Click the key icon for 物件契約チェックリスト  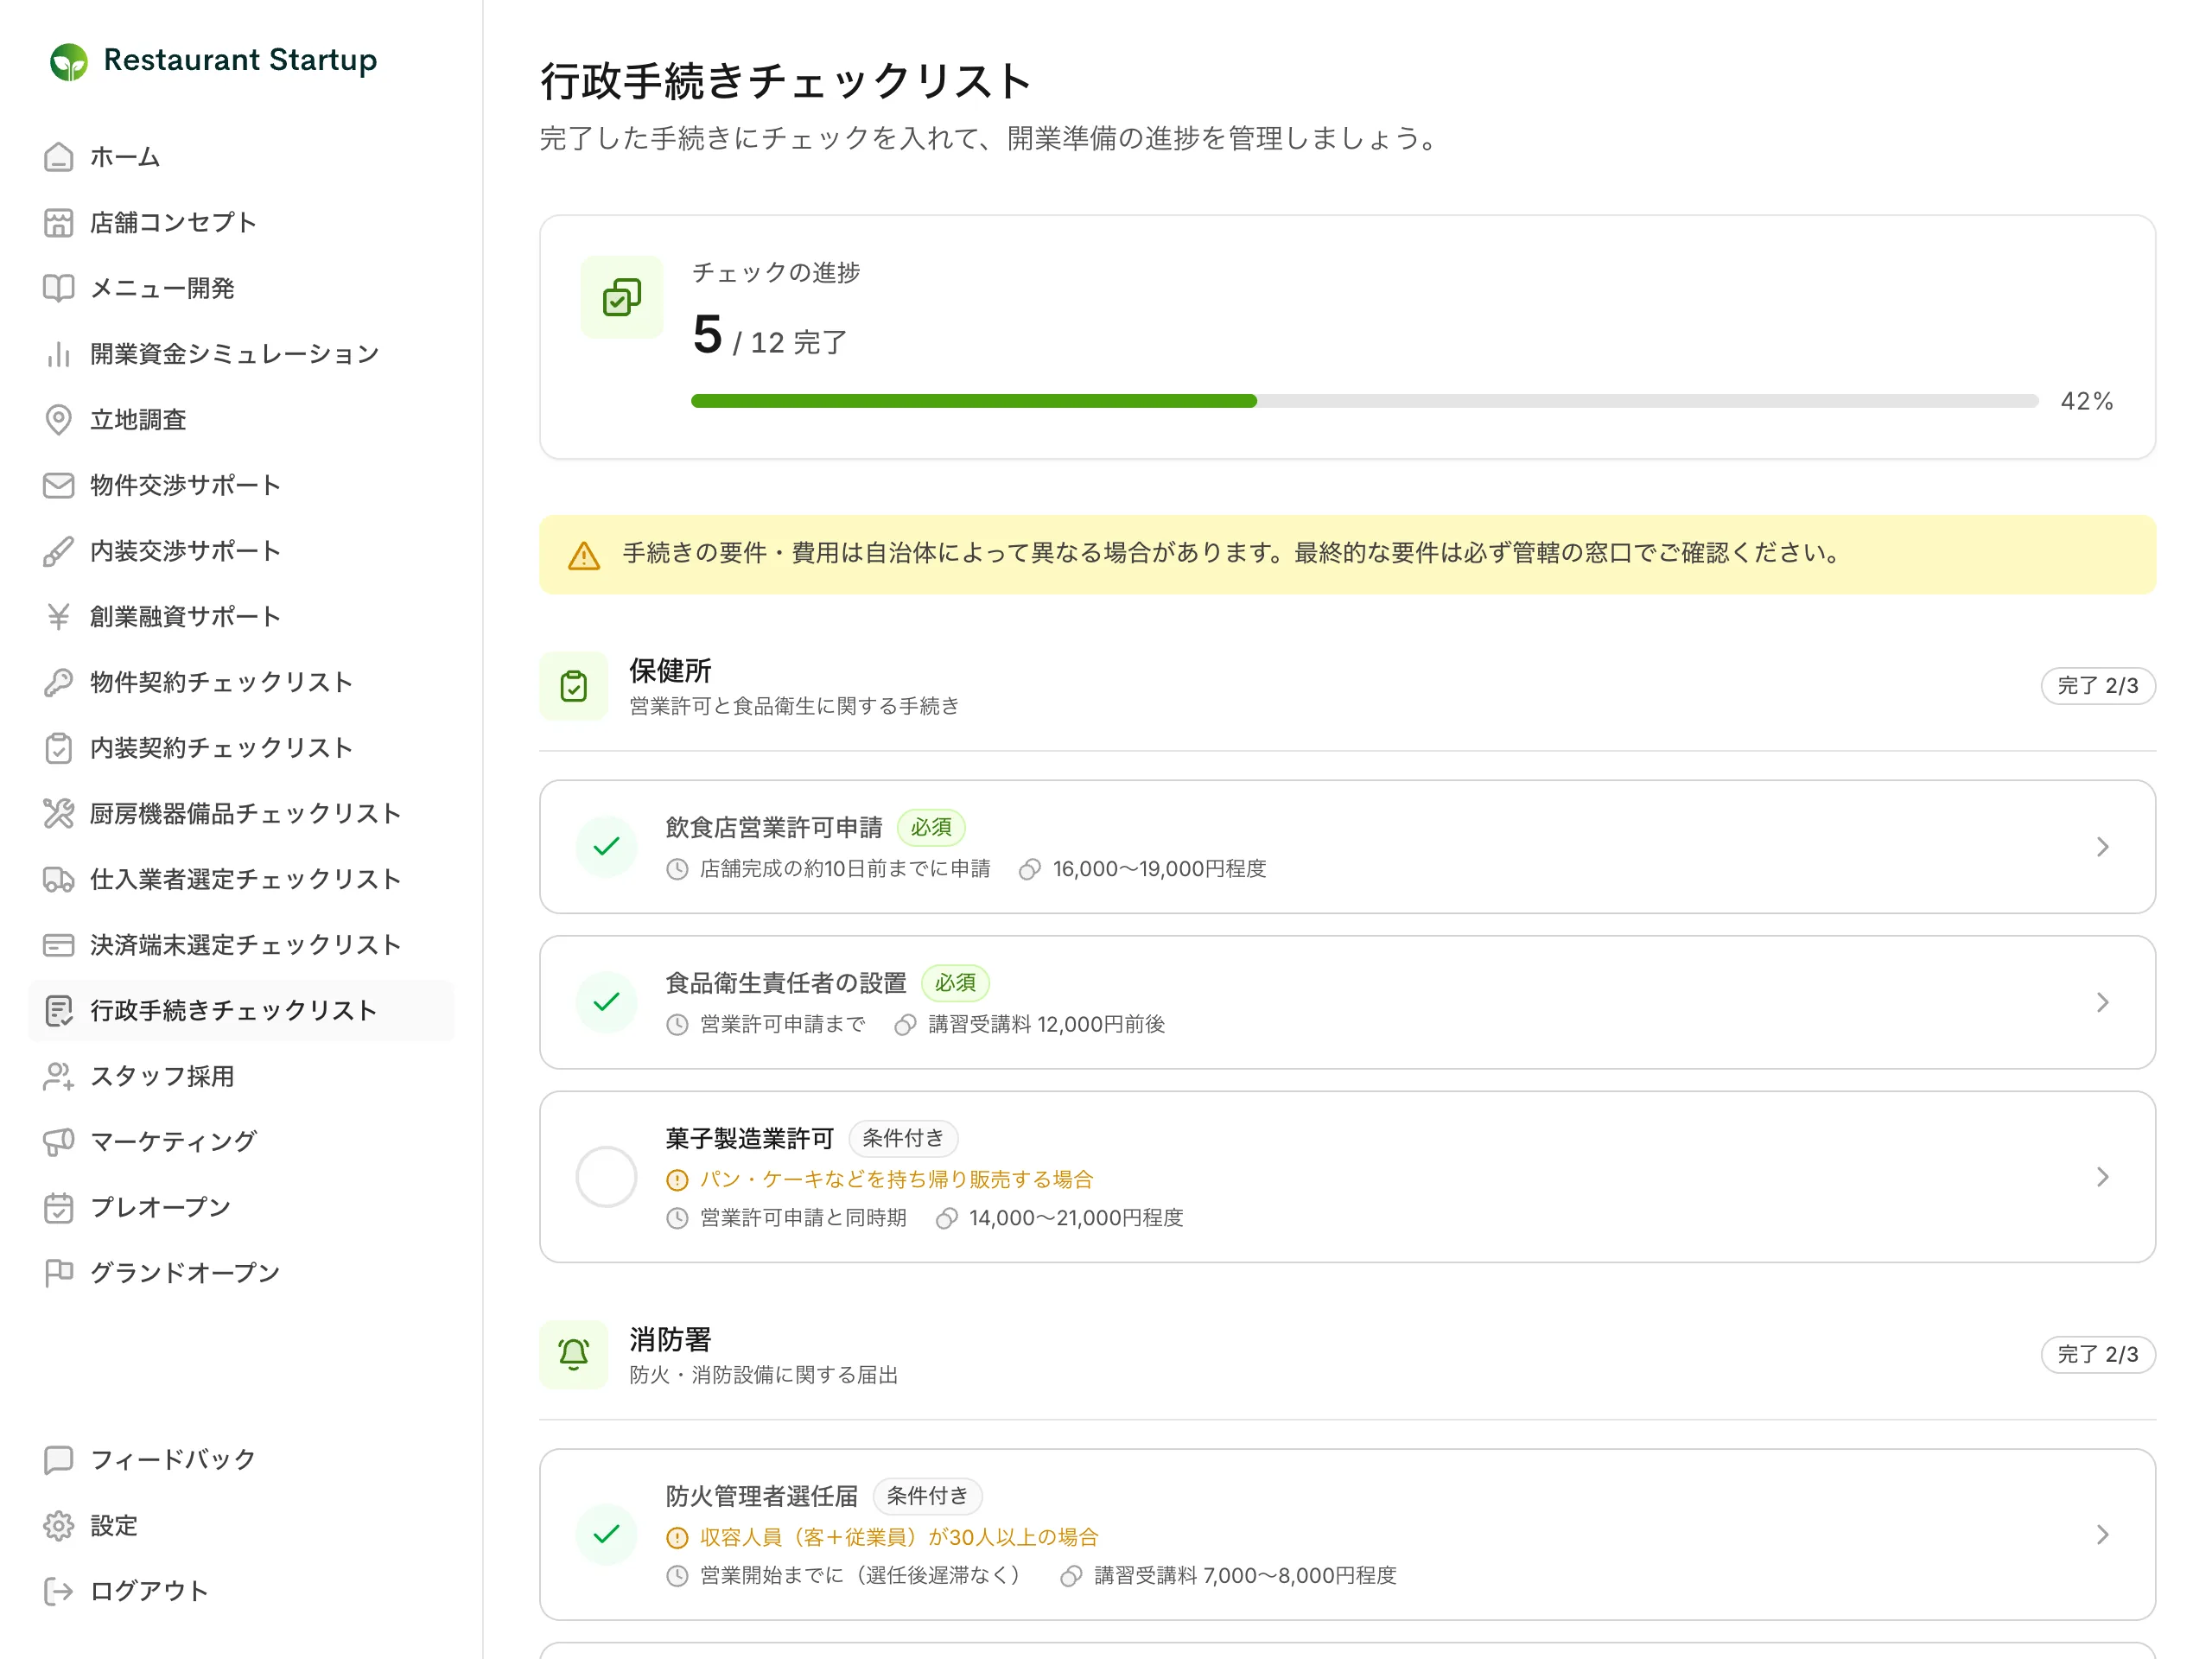point(59,682)
